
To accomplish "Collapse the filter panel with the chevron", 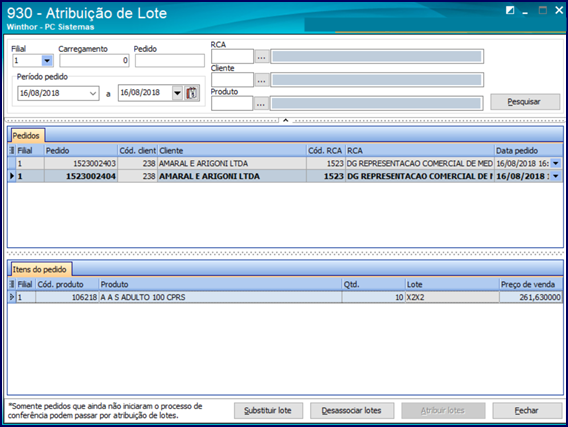I will (285, 120).
